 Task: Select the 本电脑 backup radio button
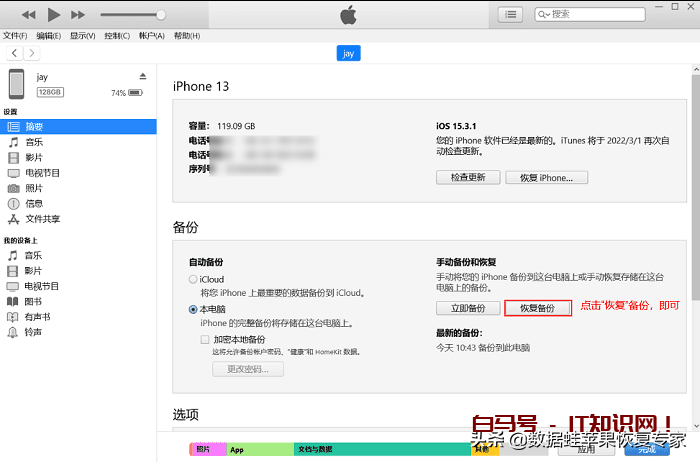[x=193, y=310]
